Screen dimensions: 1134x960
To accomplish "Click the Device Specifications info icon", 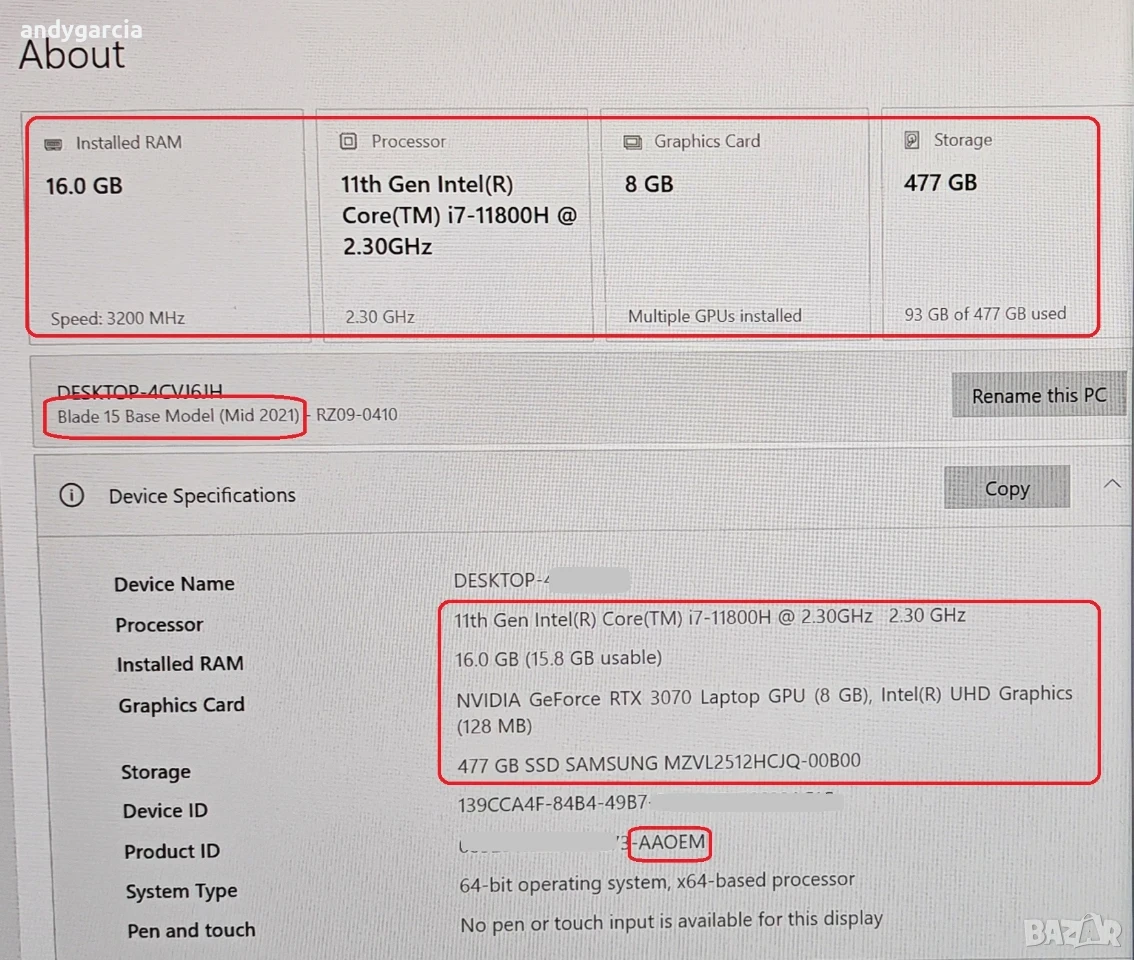I will (72, 496).
